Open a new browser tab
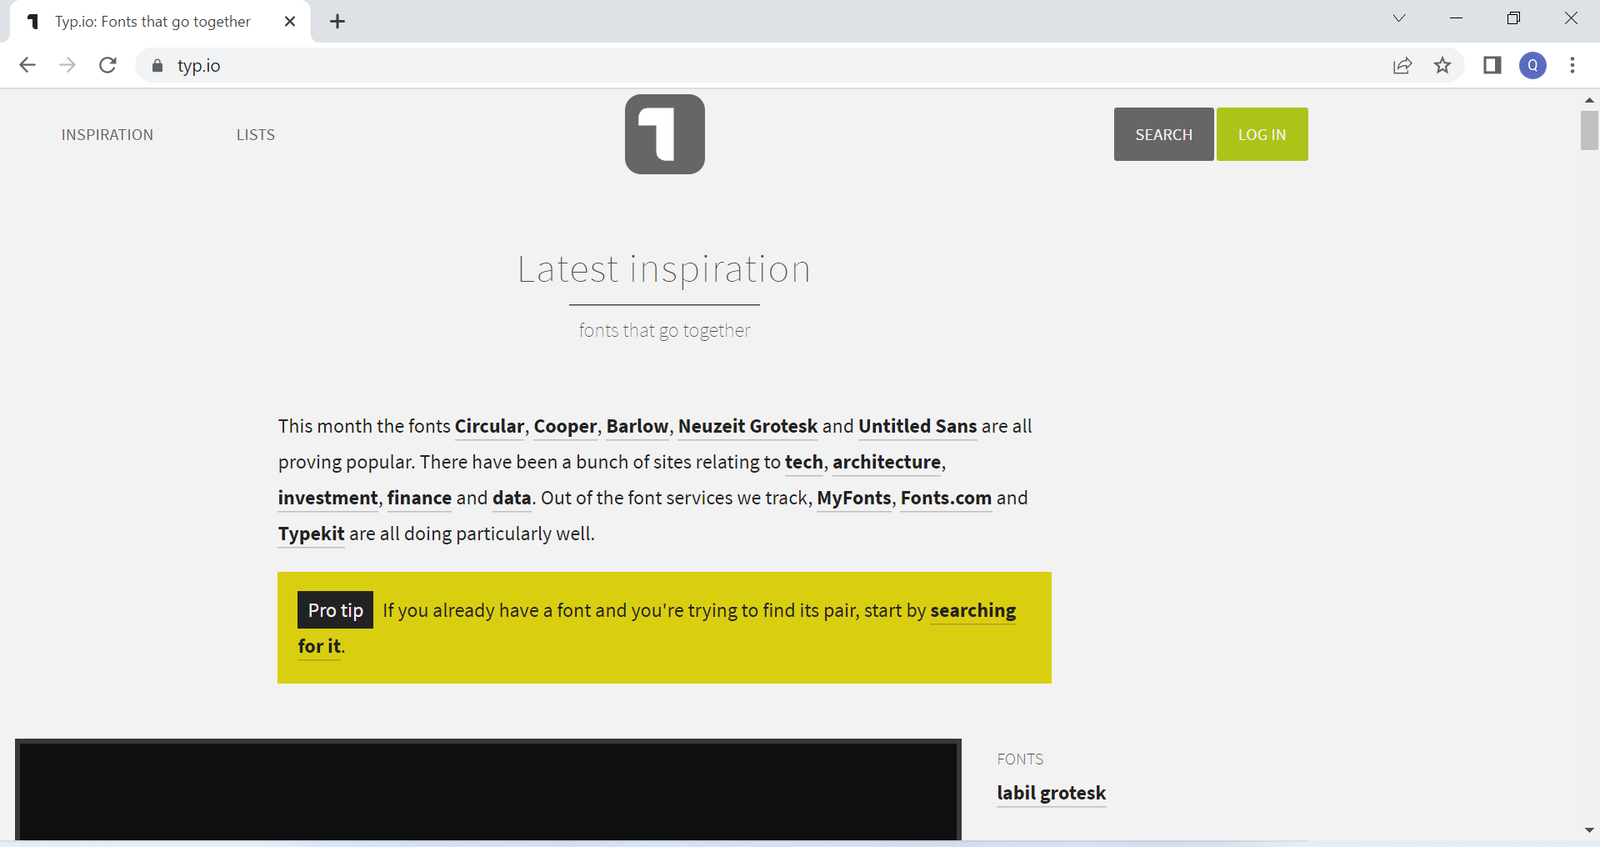This screenshot has height=847, width=1600. coord(338,21)
